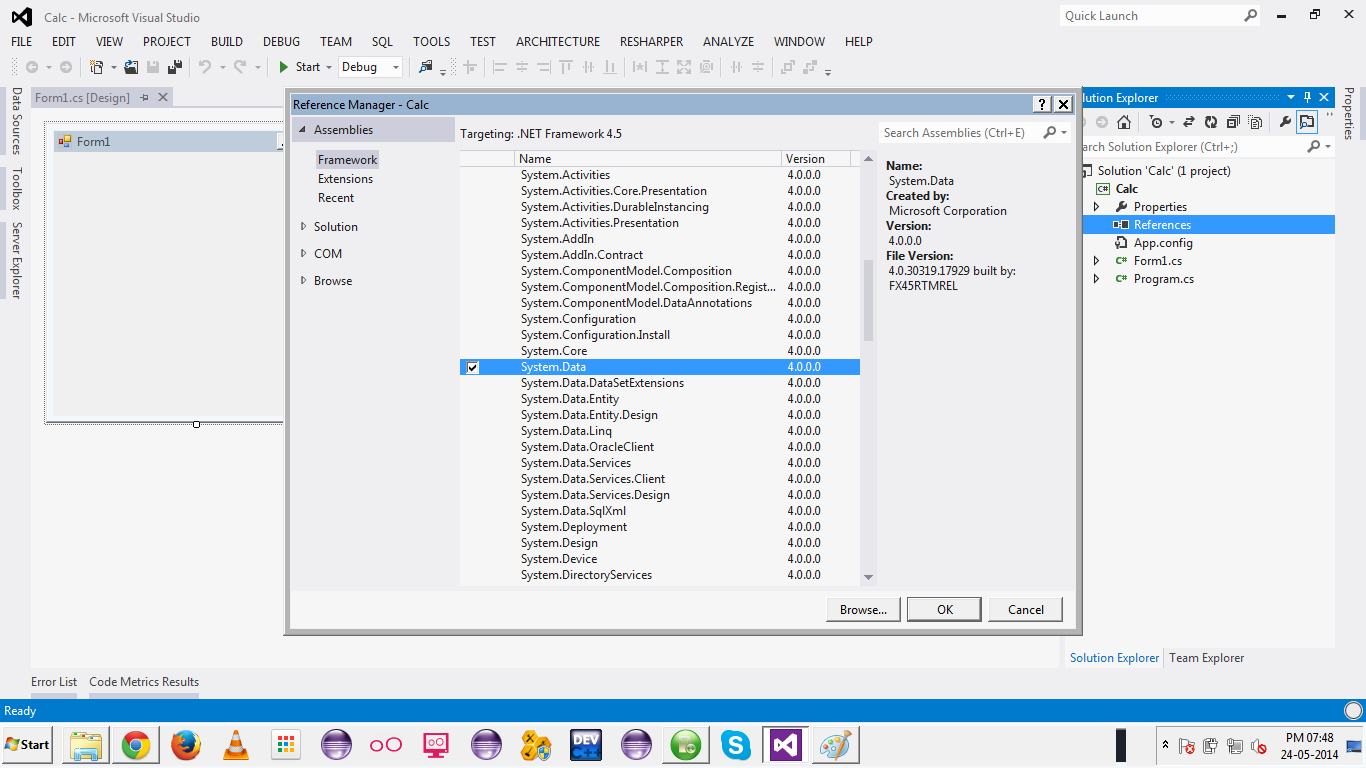The height and width of the screenshot is (768, 1366).
Task: Select Recent under Assemblies
Action: (x=336, y=198)
